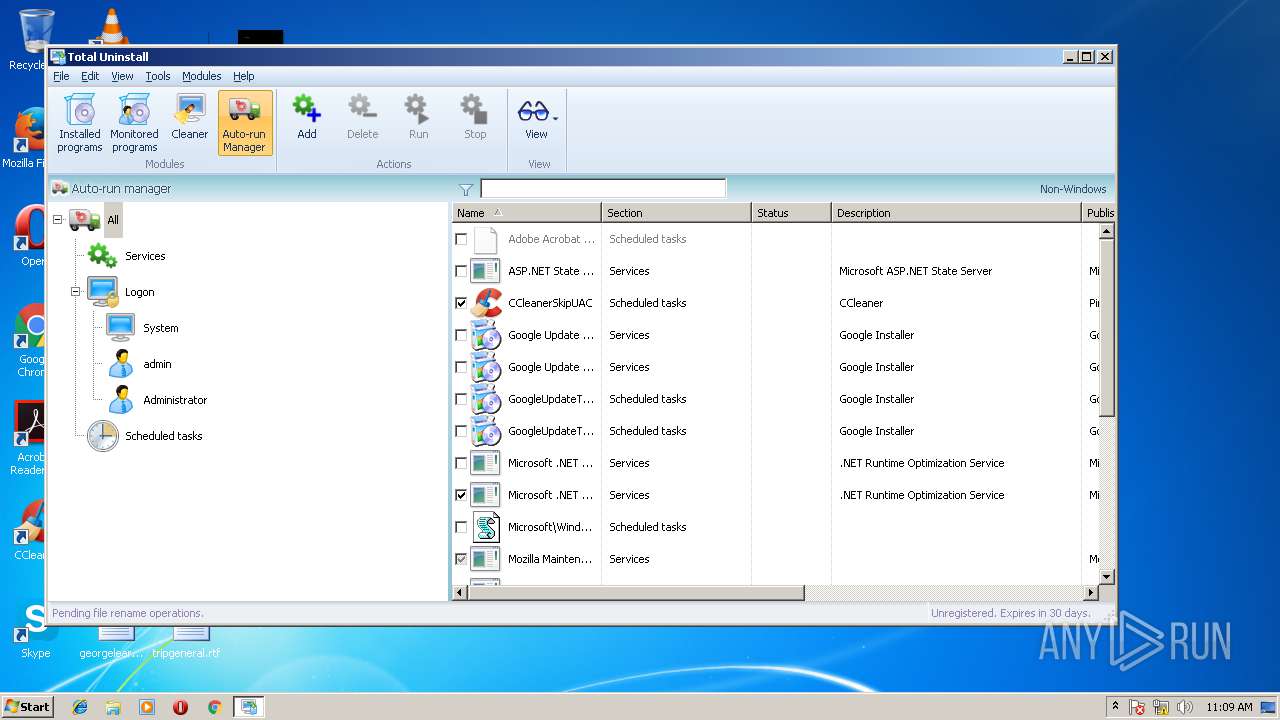This screenshot has width=1280, height=720.
Task: Open the Modules menu
Action: [201, 76]
